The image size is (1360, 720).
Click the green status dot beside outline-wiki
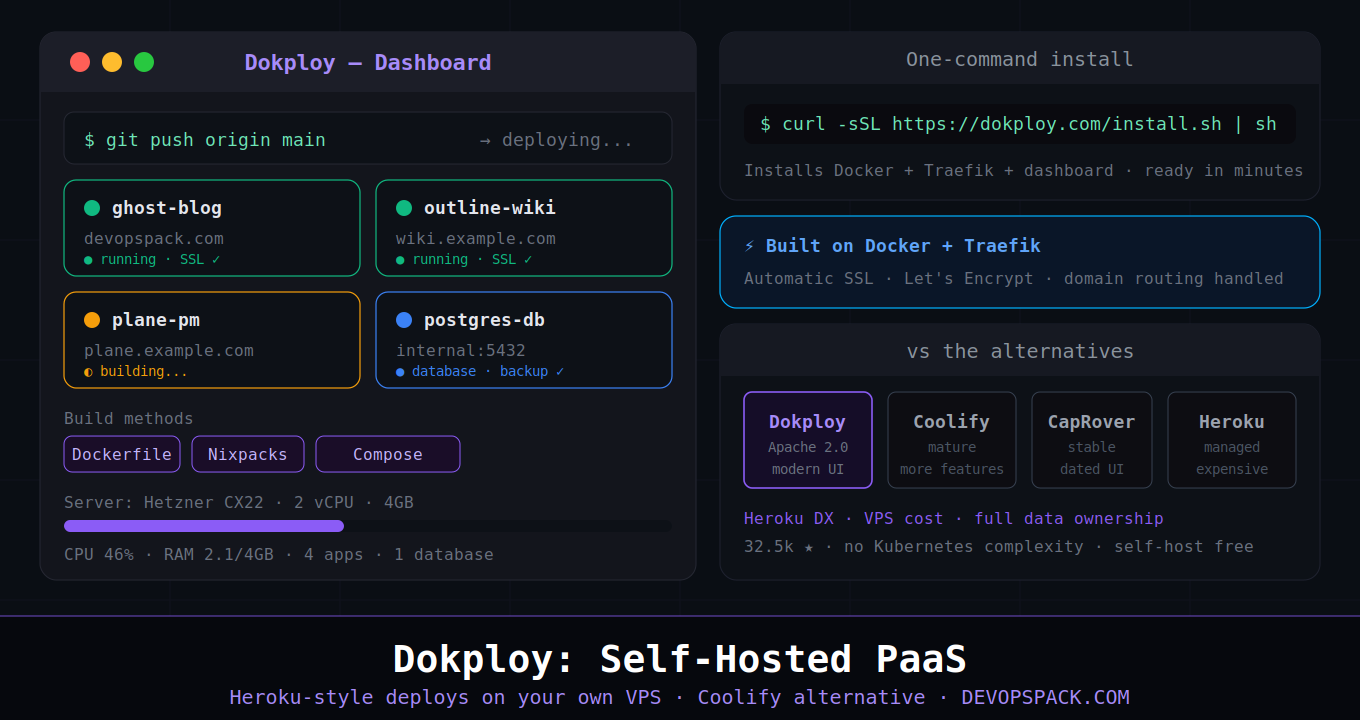tap(404, 208)
